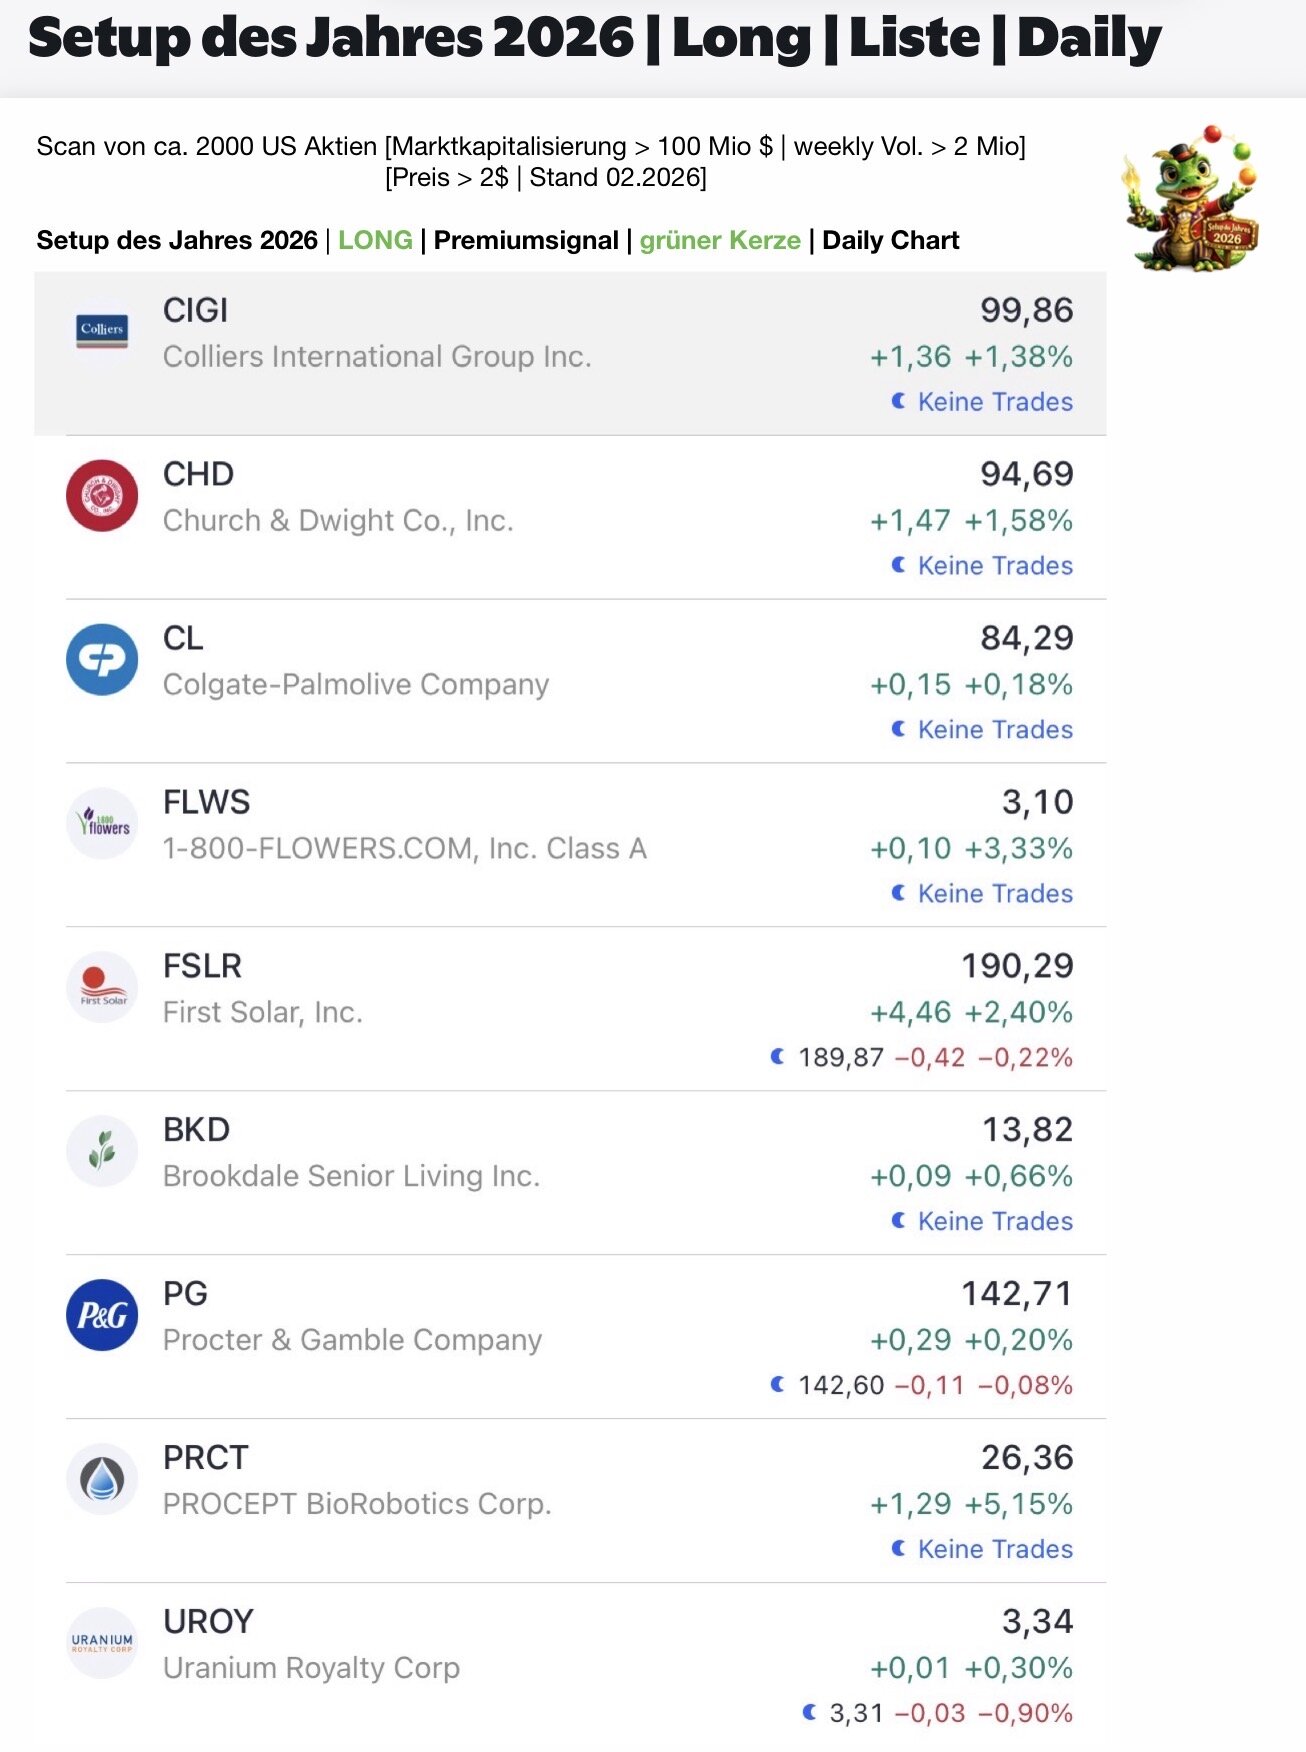Click the PRCT change +5,15%

(1018, 1504)
